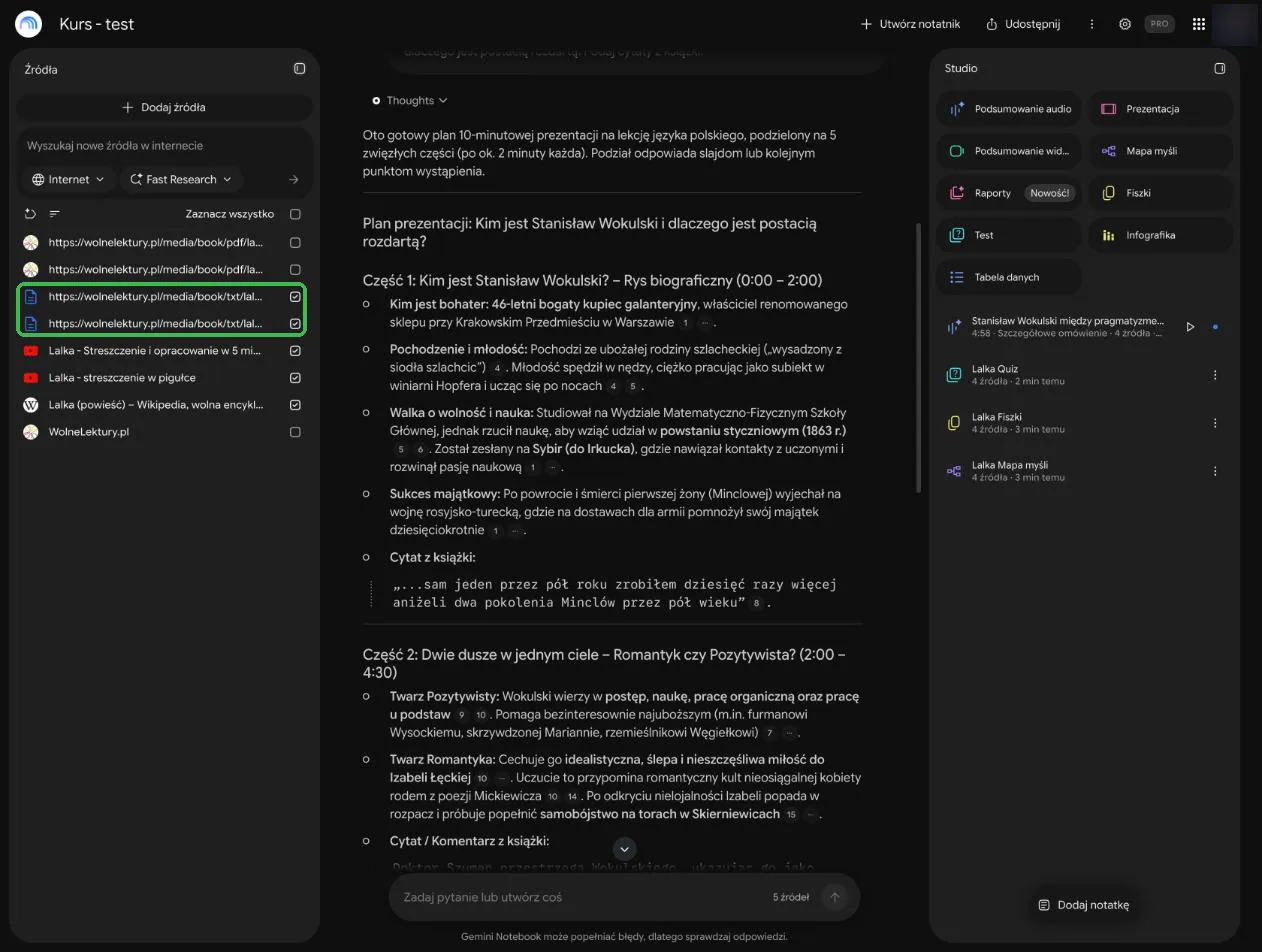
Task: Uncheck the first wolnelektury txt source
Action: click(295, 297)
